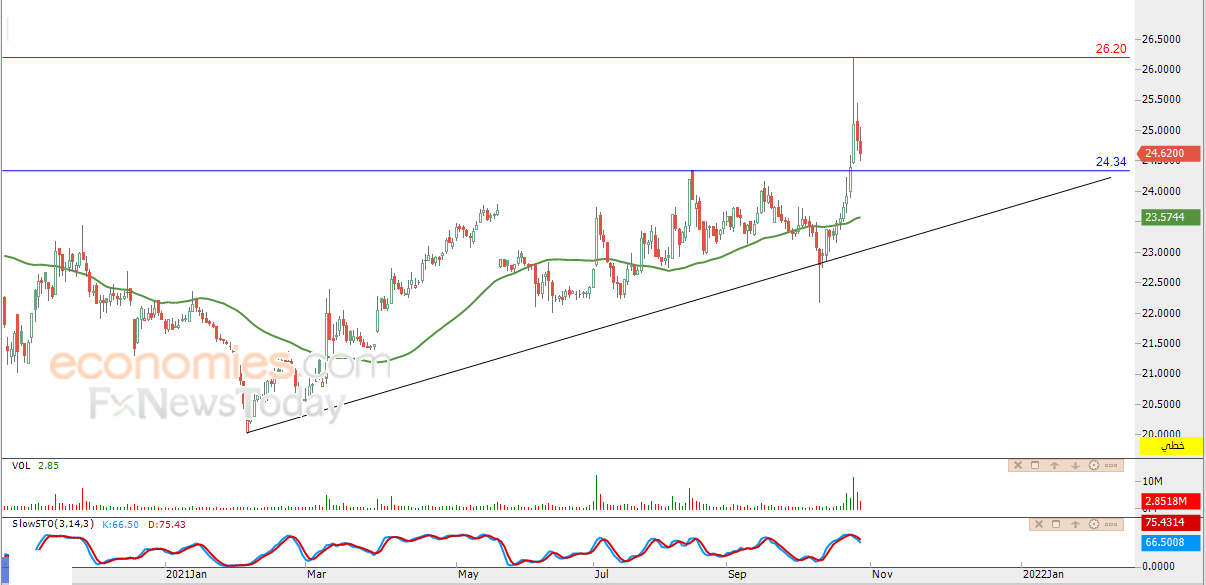The height and width of the screenshot is (585, 1206).
Task: Click the 22.0000 price axis label
Action: tap(1164, 313)
